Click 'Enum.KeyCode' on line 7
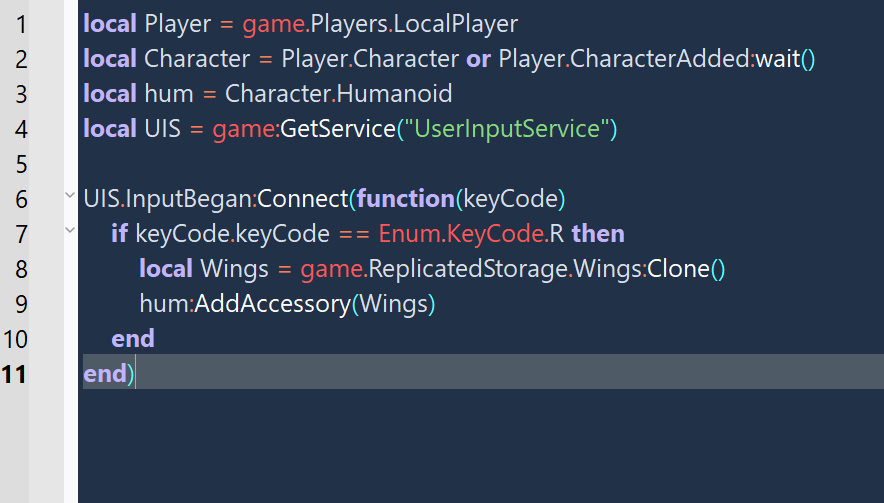Screen dimensions: 884x503 point(461,233)
